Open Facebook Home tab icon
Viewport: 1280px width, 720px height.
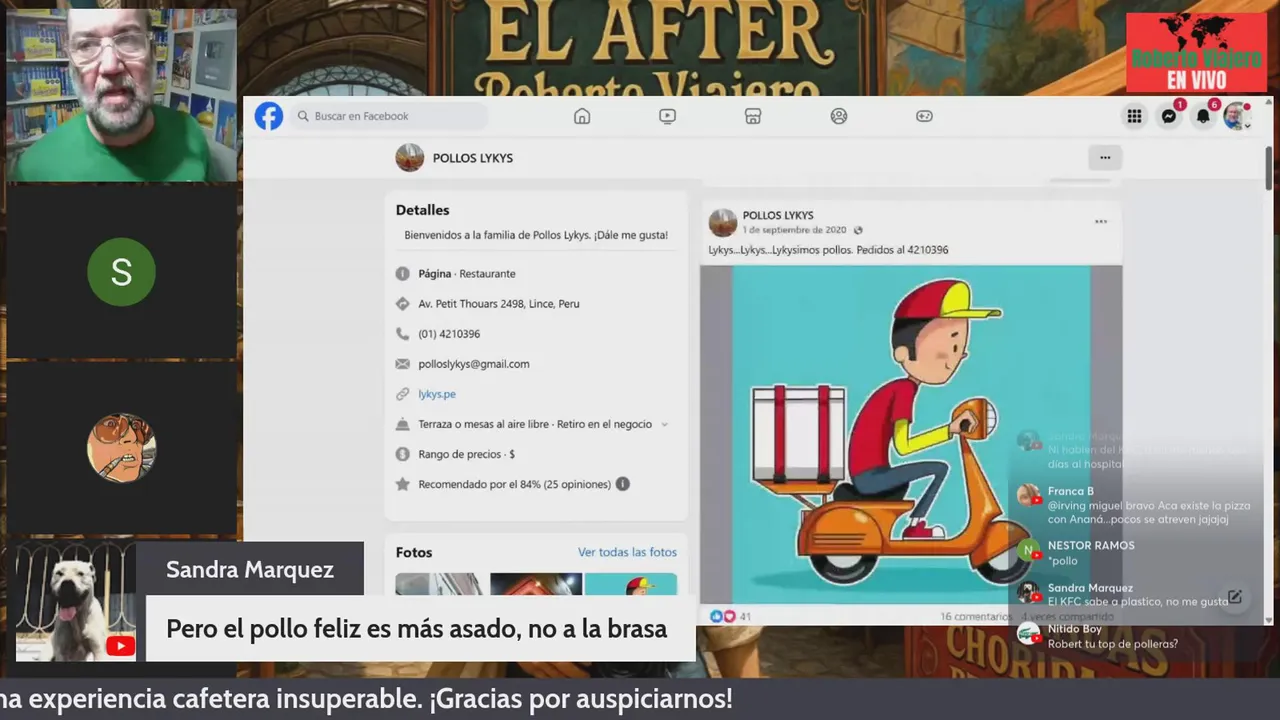click(582, 116)
